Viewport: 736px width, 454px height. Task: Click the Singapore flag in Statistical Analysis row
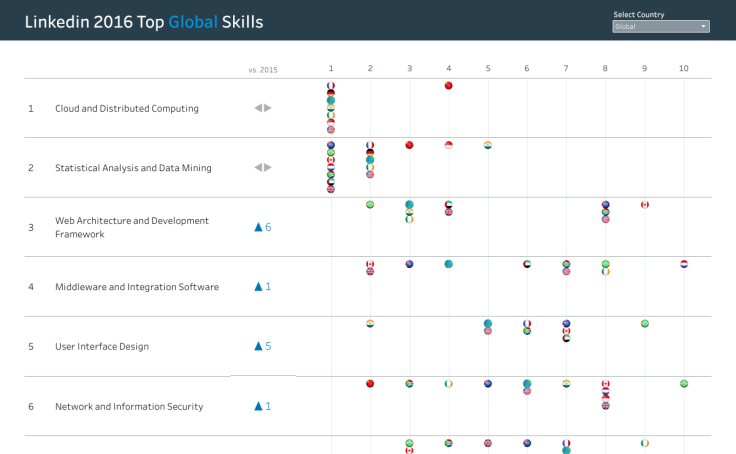(x=448, y=145)
